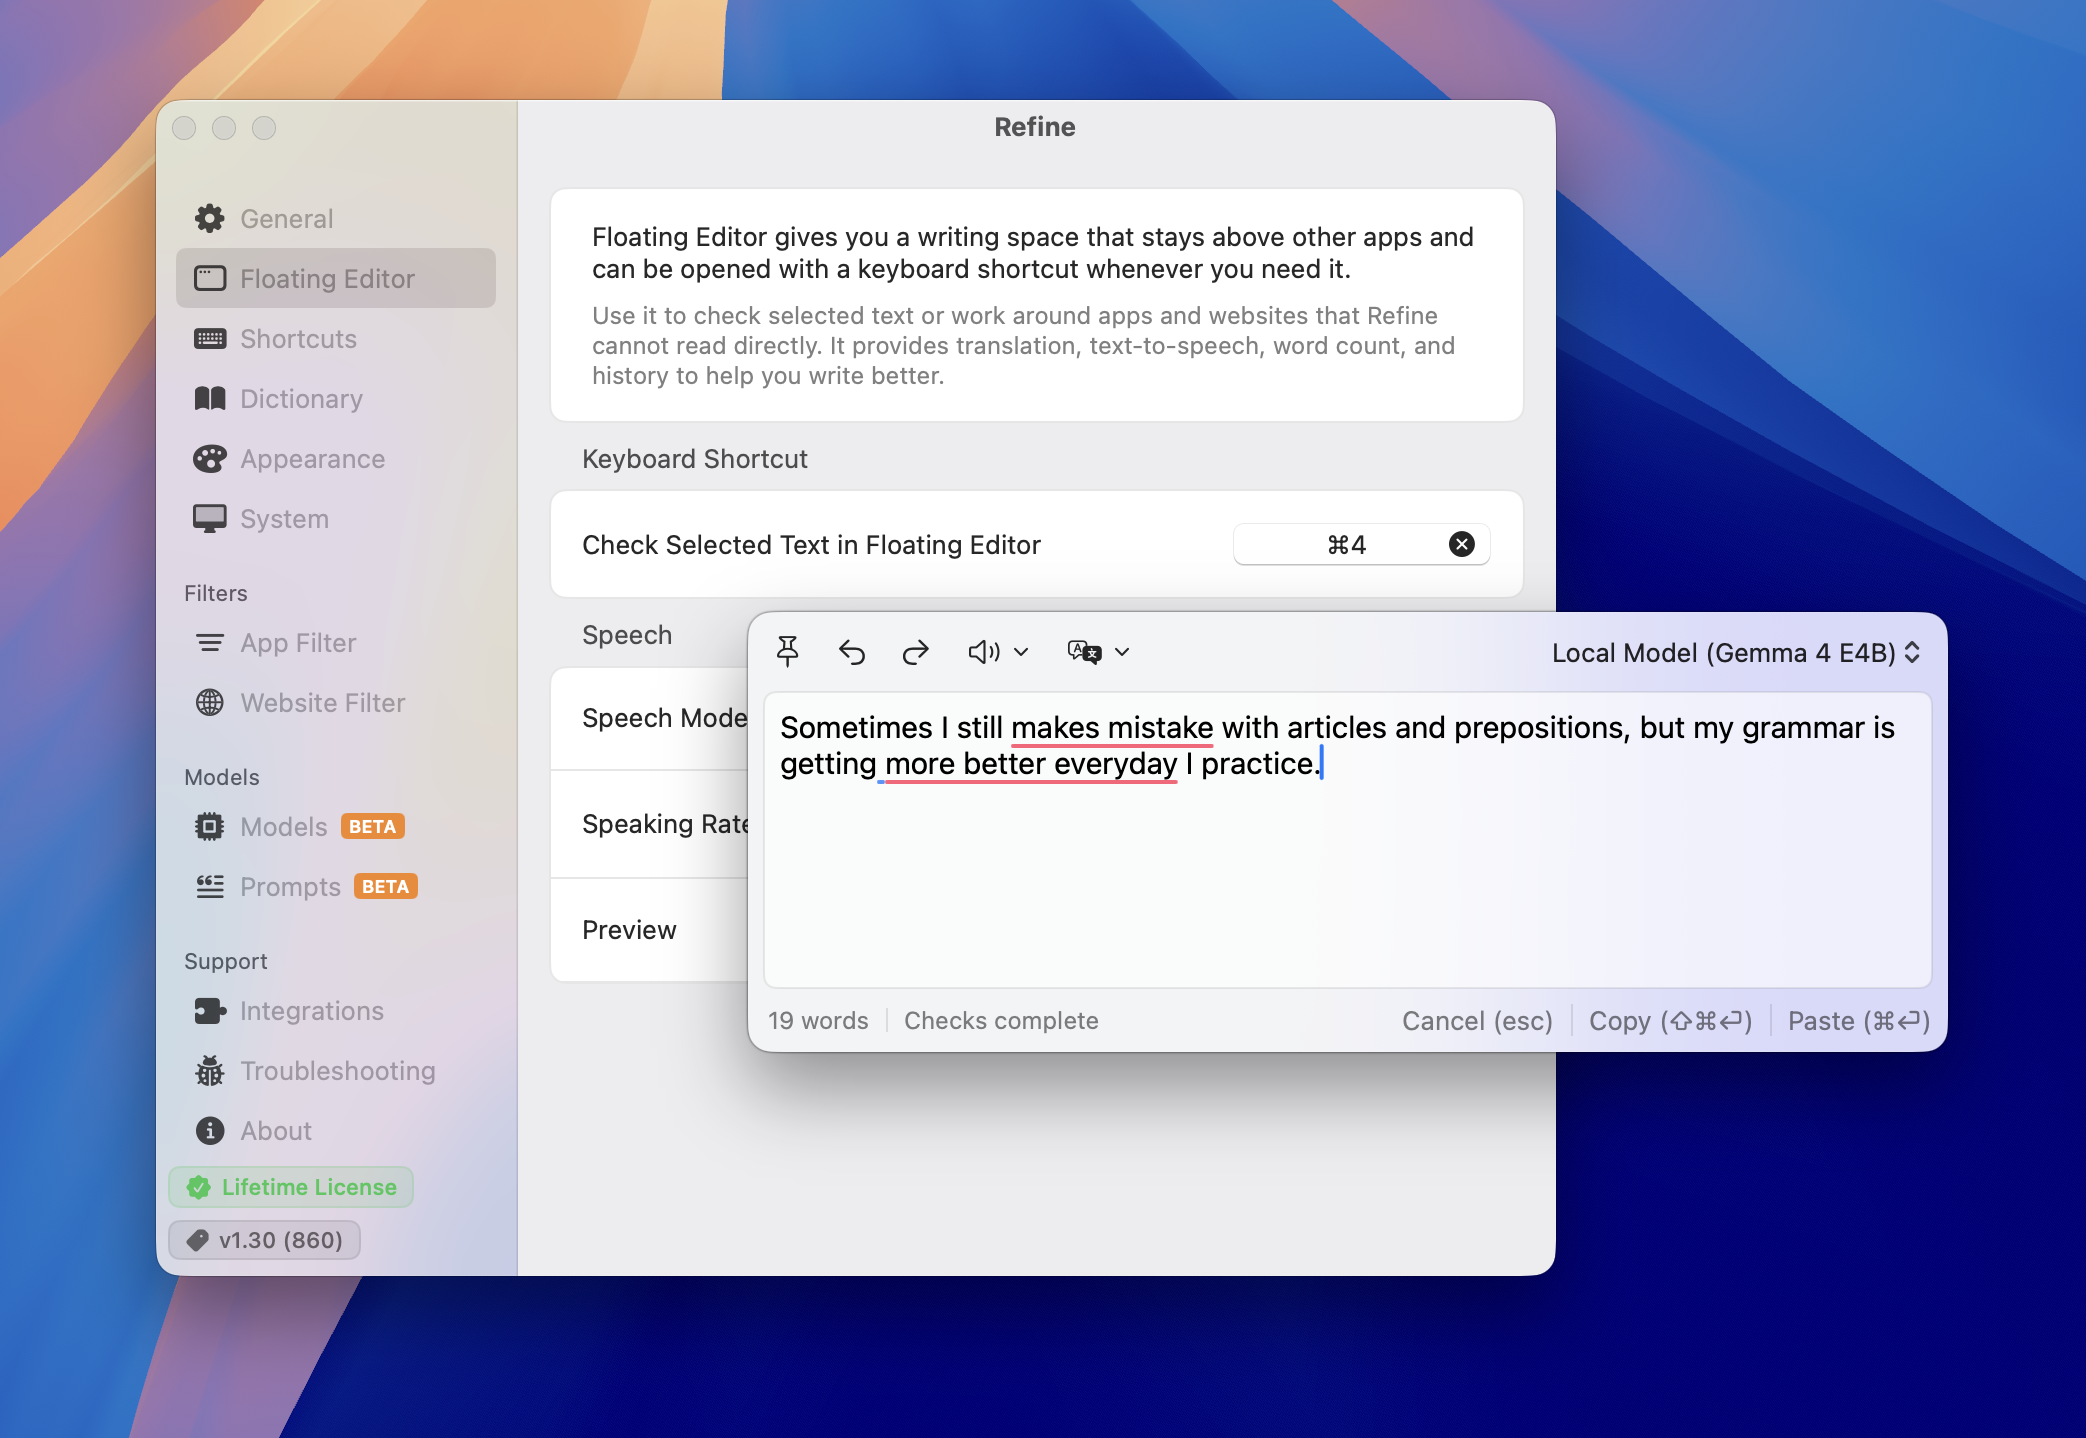2086x1438 pixels.
Task: Click the translate icon in editor toolbar
Action: point(1084,652)
